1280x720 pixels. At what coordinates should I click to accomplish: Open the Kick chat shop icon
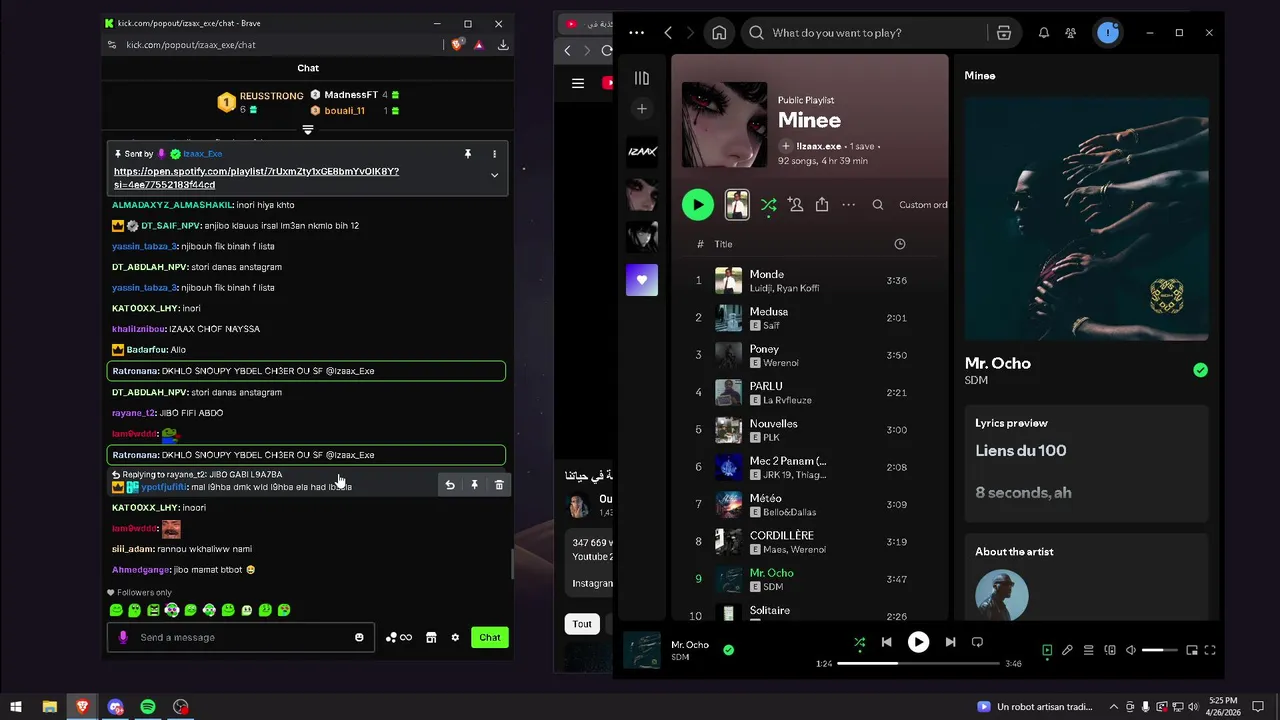(431, 637)
